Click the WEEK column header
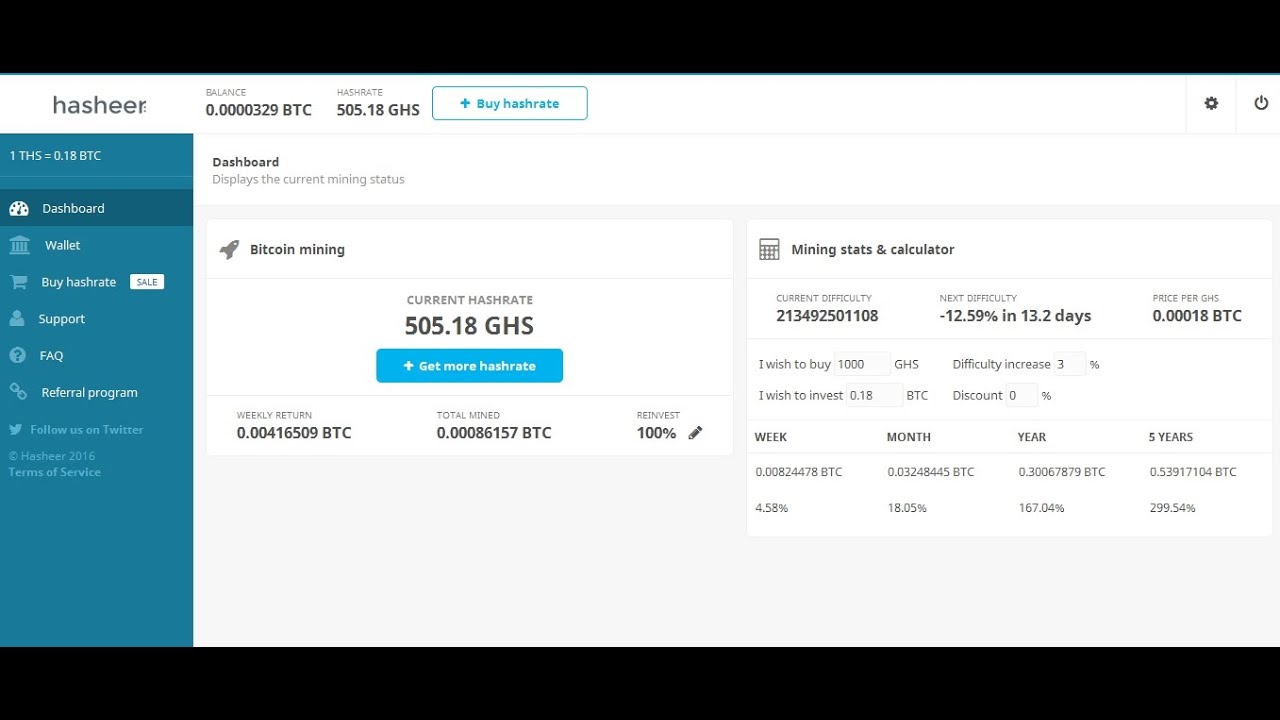 [x=771, y=437]
